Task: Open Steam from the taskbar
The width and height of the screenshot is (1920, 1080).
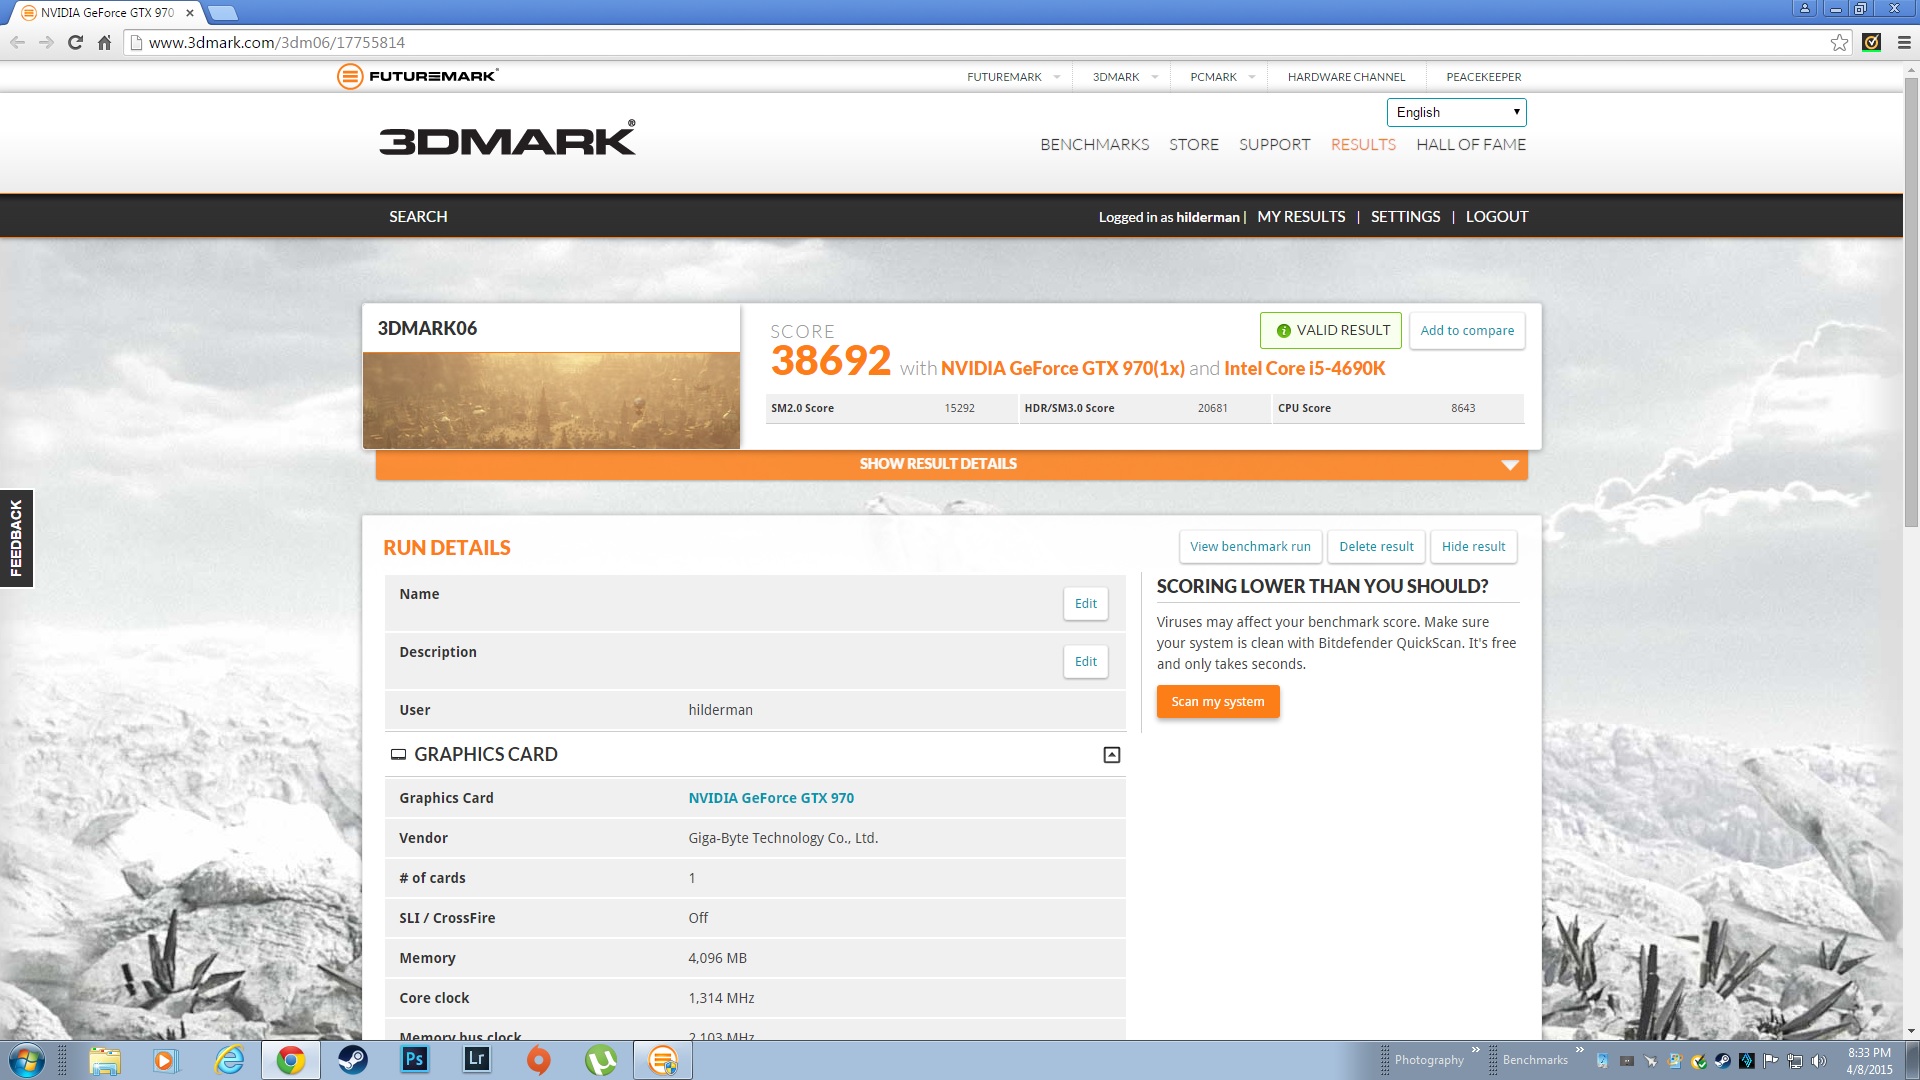Action: [352, 1060]
